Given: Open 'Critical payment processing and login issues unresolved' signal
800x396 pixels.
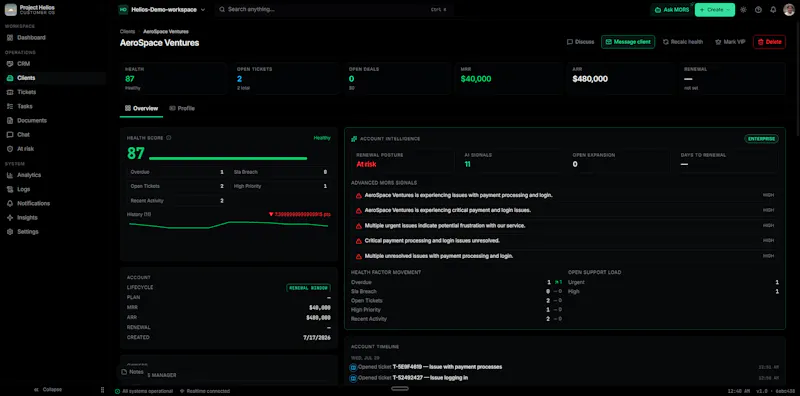Looking at the screenshot, I should (564, 241).
